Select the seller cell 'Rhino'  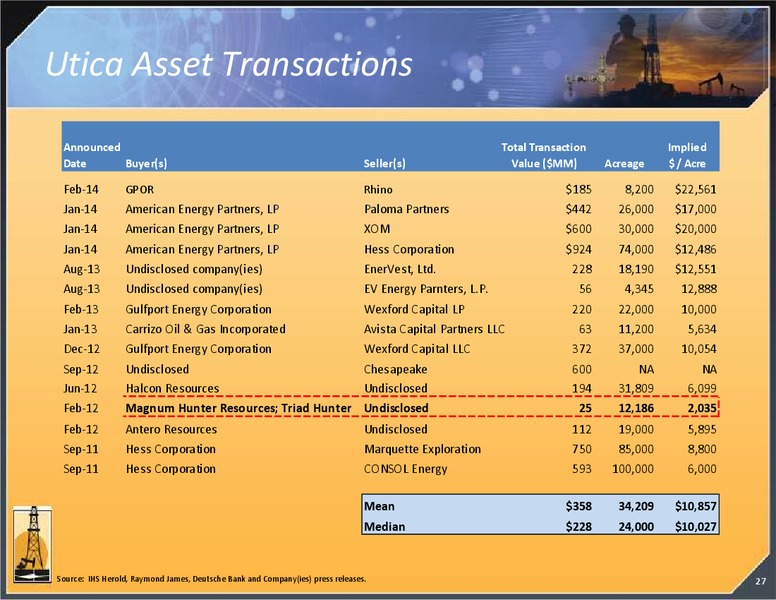(x=378, y=190)
